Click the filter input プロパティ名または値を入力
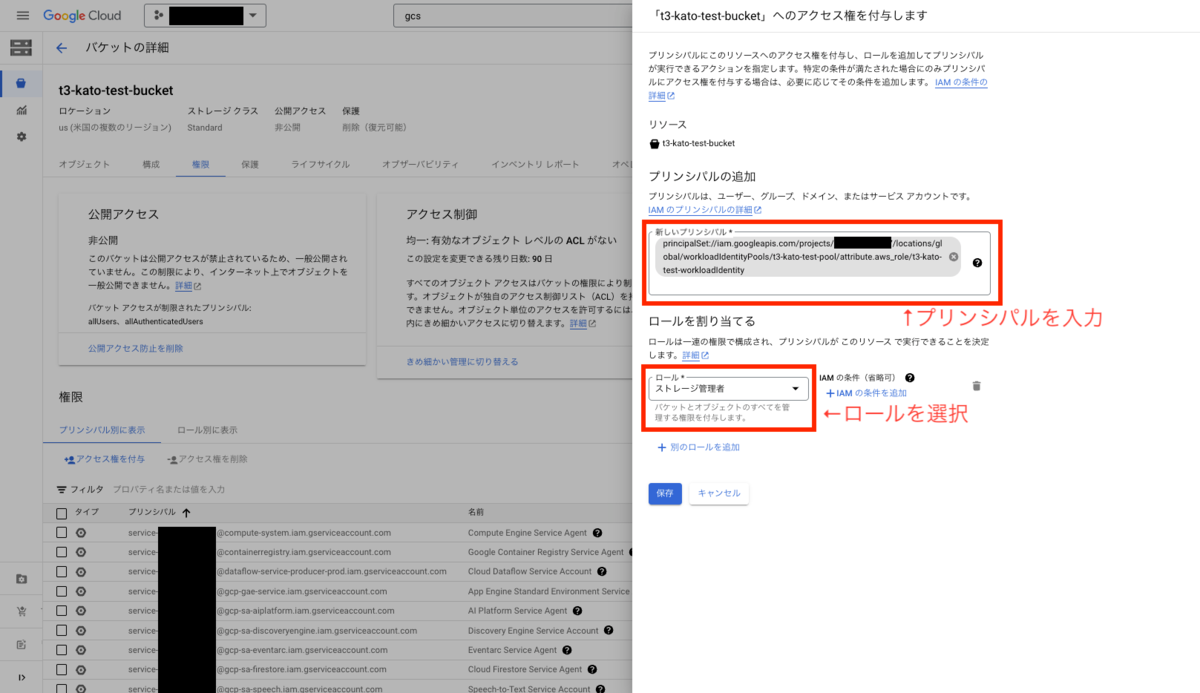 click(x=169, y=490)
